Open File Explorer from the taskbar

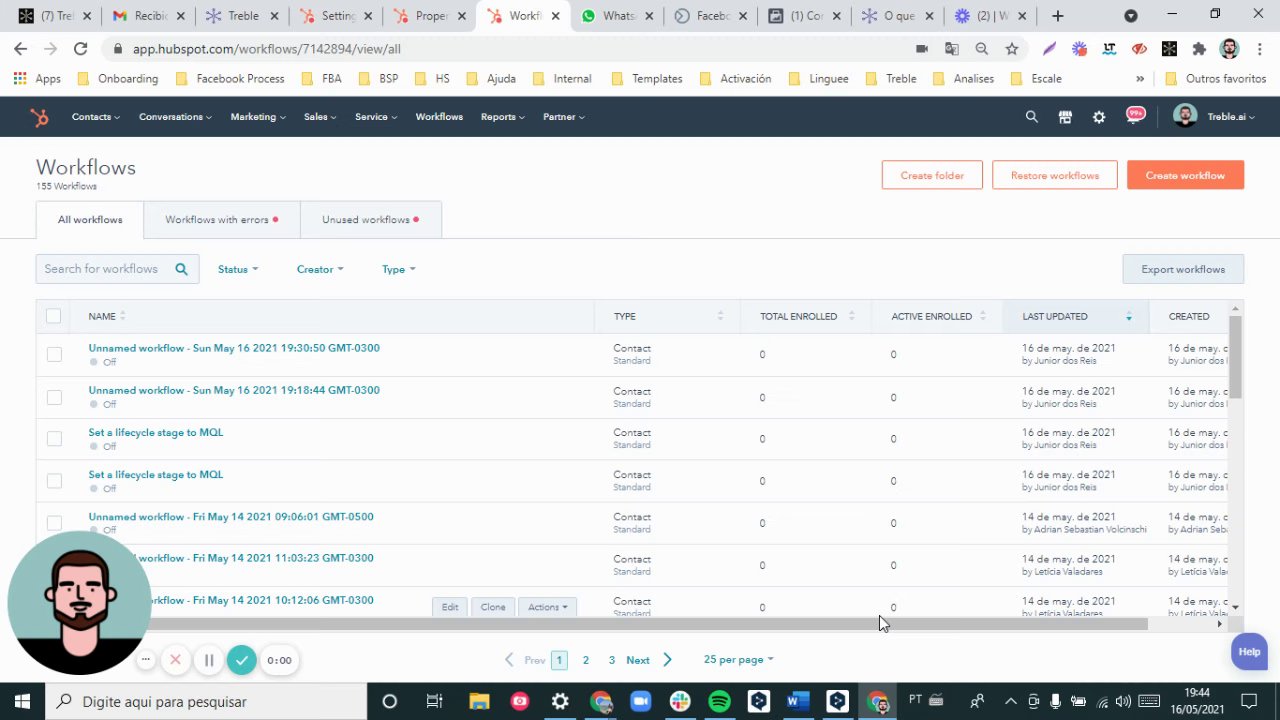479,701
